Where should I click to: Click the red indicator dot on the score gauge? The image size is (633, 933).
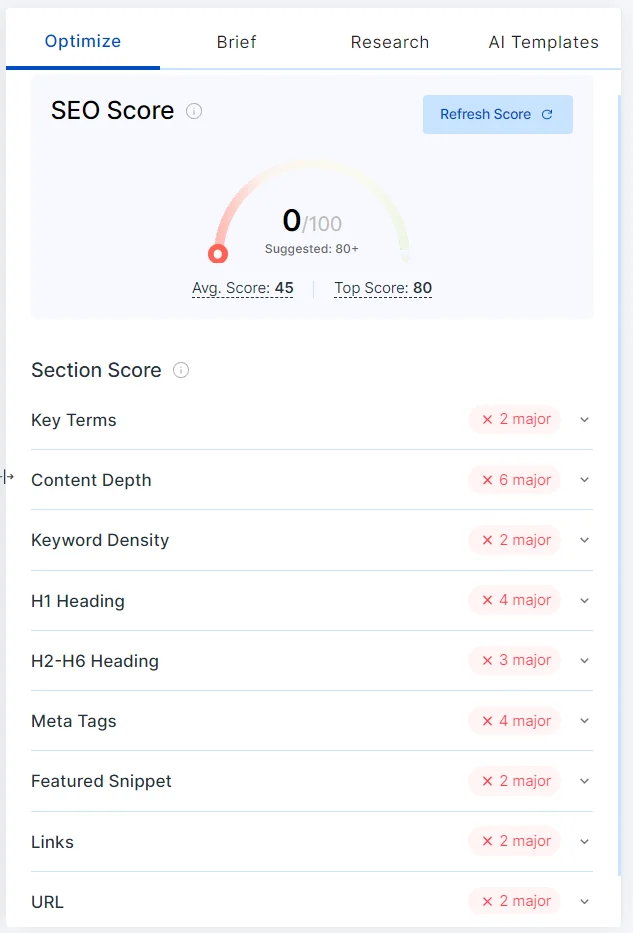pos(218,253)
